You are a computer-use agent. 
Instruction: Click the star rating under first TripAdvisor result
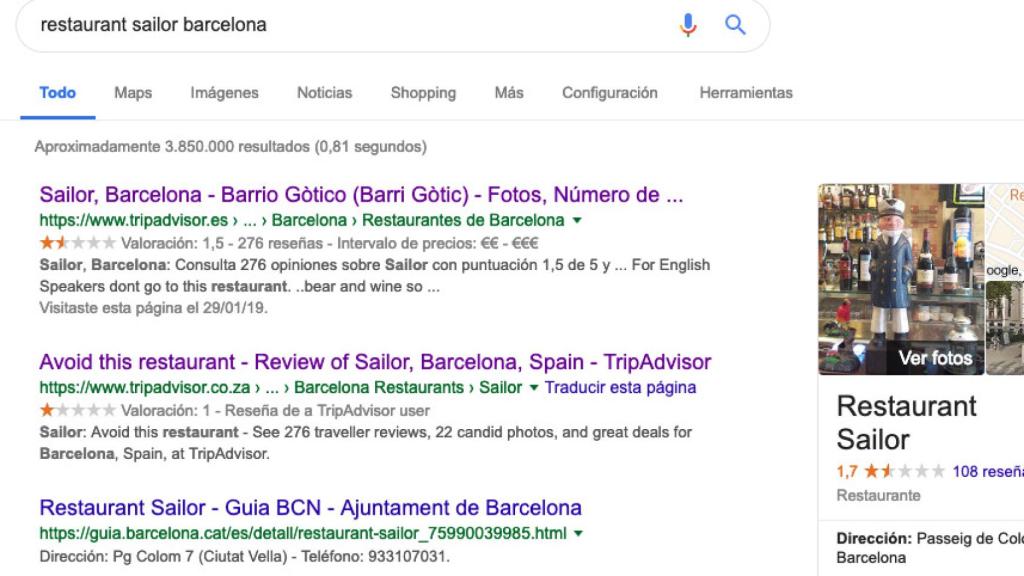tap(78, 243)
